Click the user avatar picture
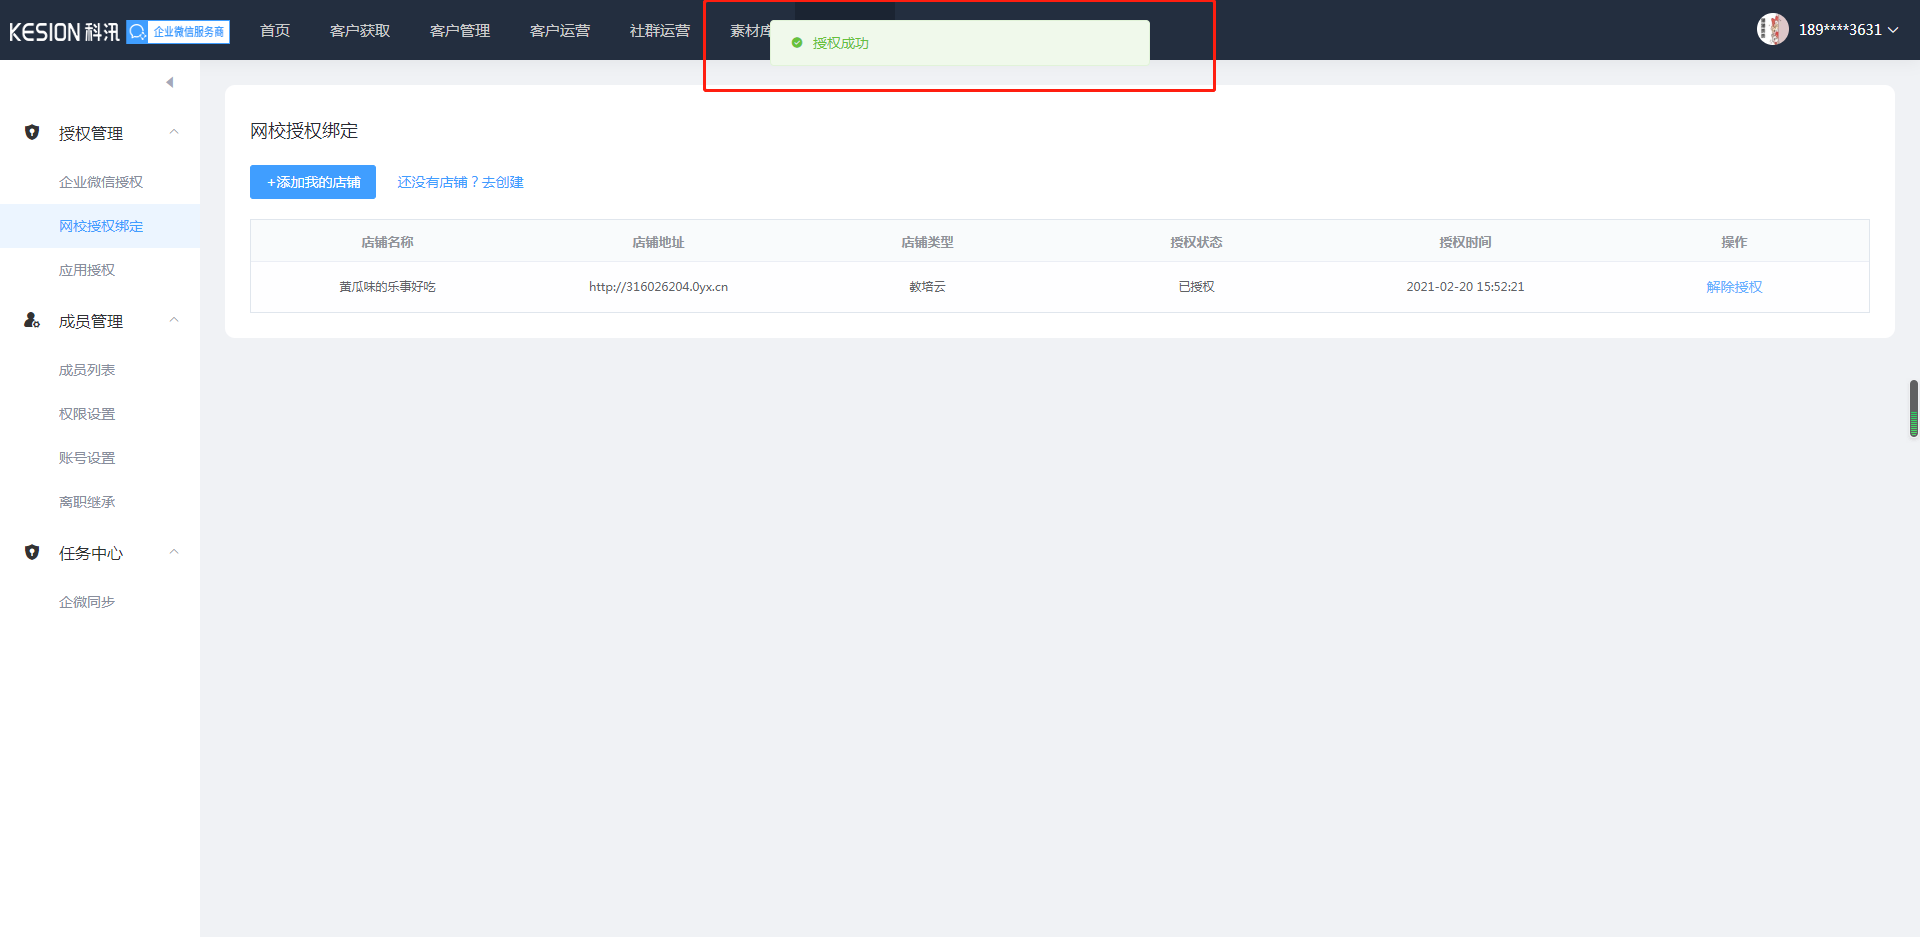 [x=1772, y=29]
